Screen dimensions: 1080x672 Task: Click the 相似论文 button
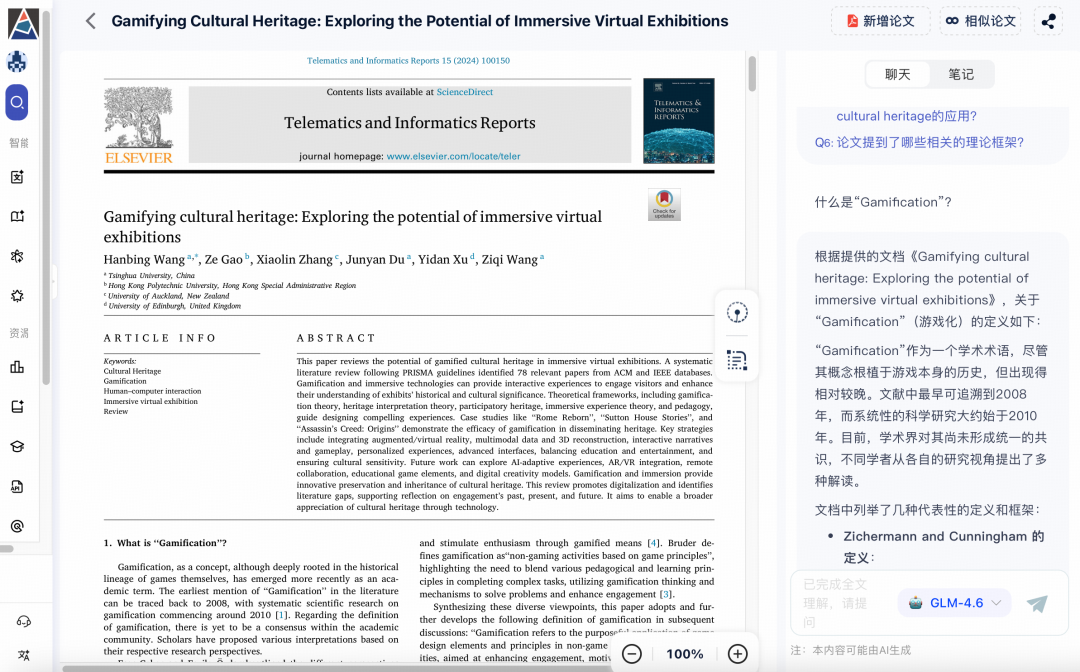click(980, 21)
